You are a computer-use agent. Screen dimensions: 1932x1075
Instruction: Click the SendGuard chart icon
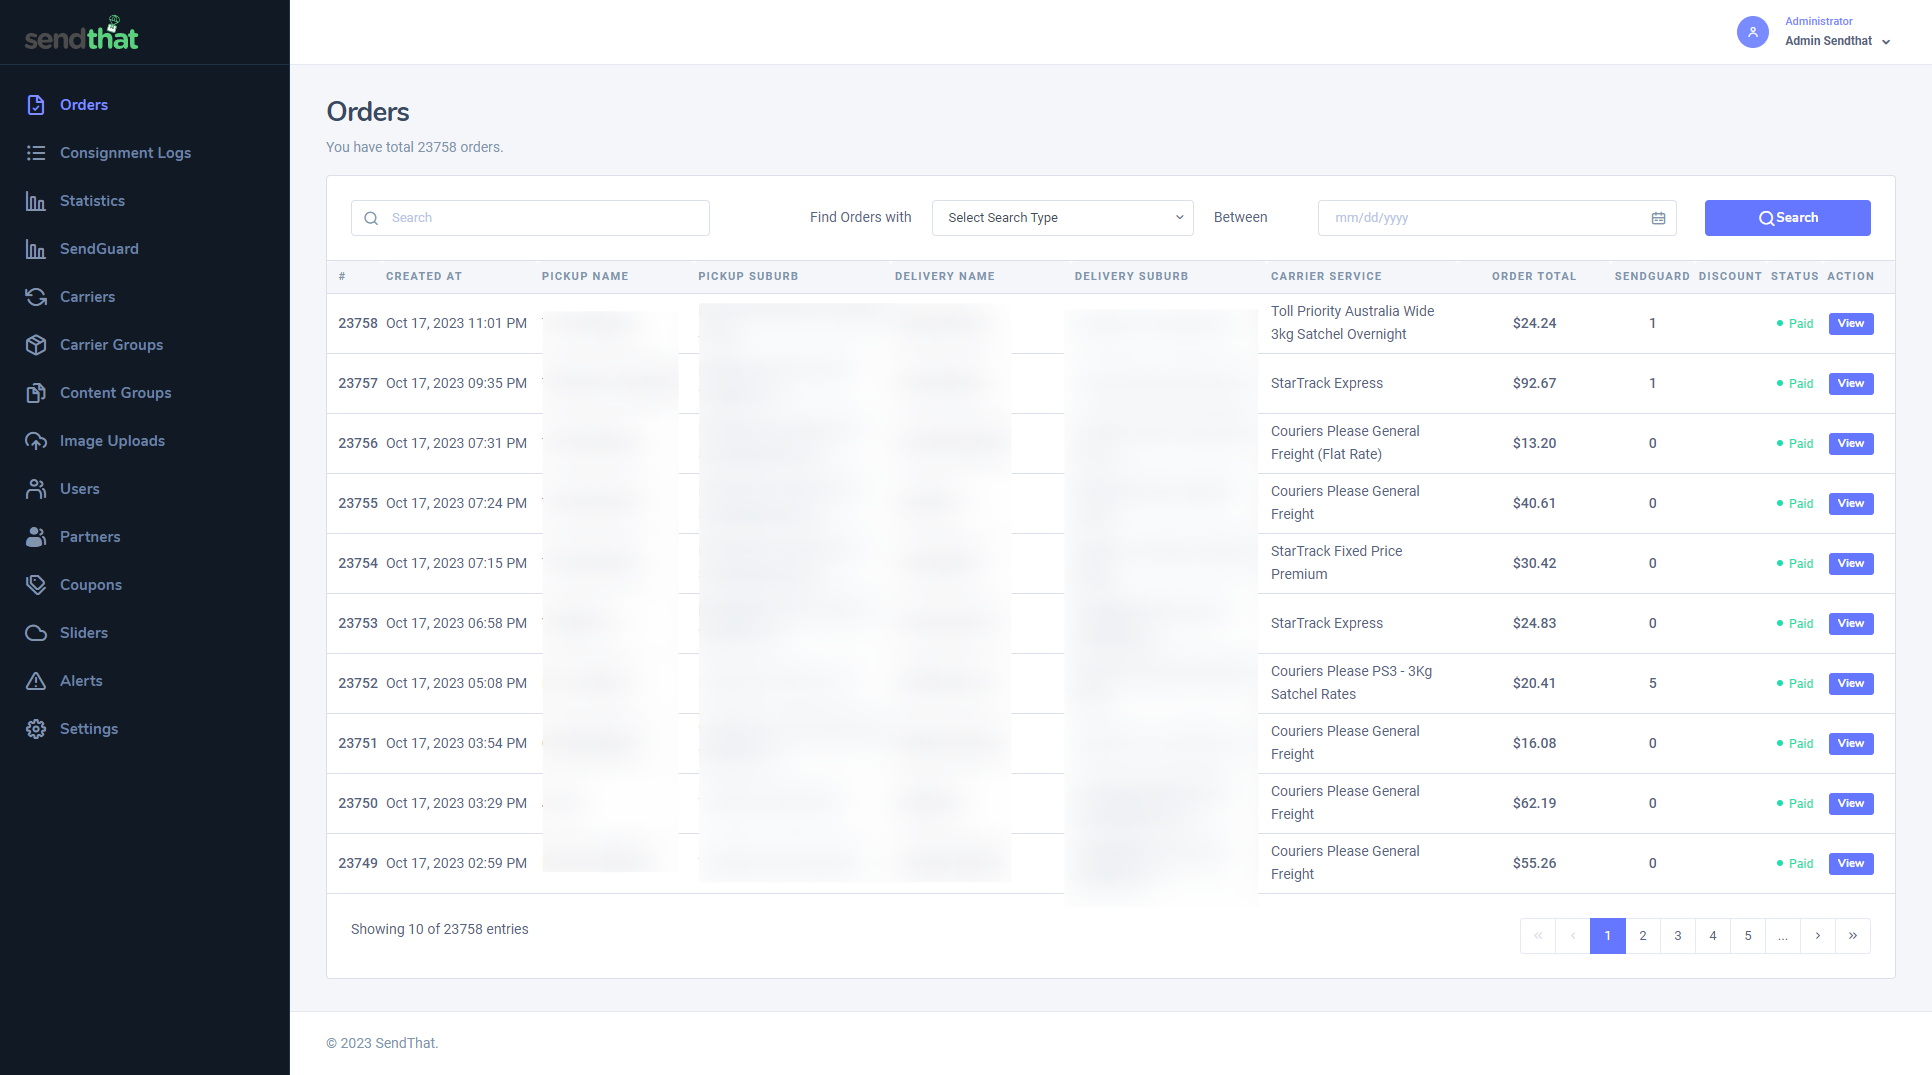click(x=36, y=249)
